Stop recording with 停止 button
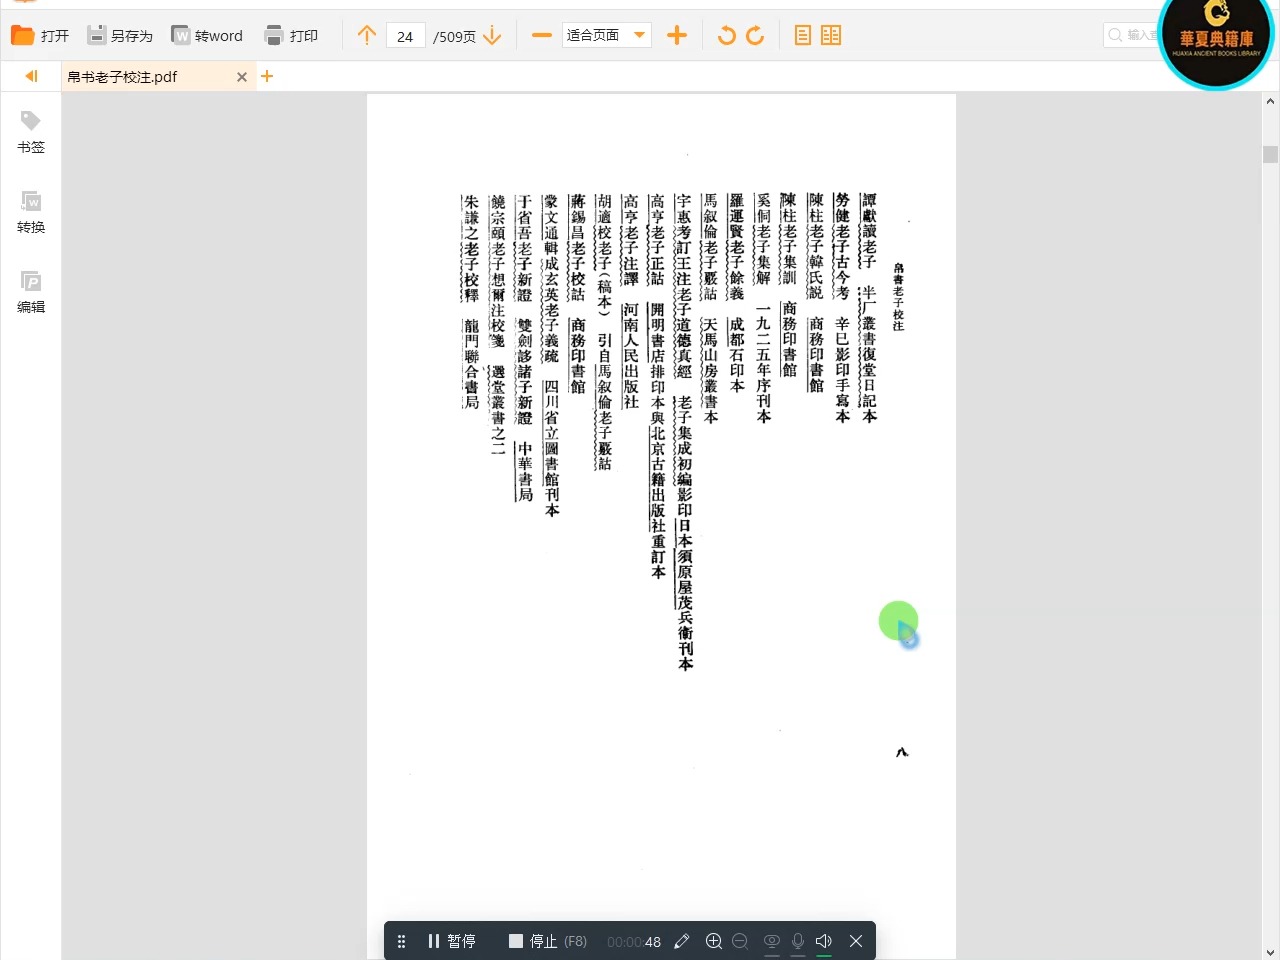The image size is (1280, 960). click(x=547, y=941)
